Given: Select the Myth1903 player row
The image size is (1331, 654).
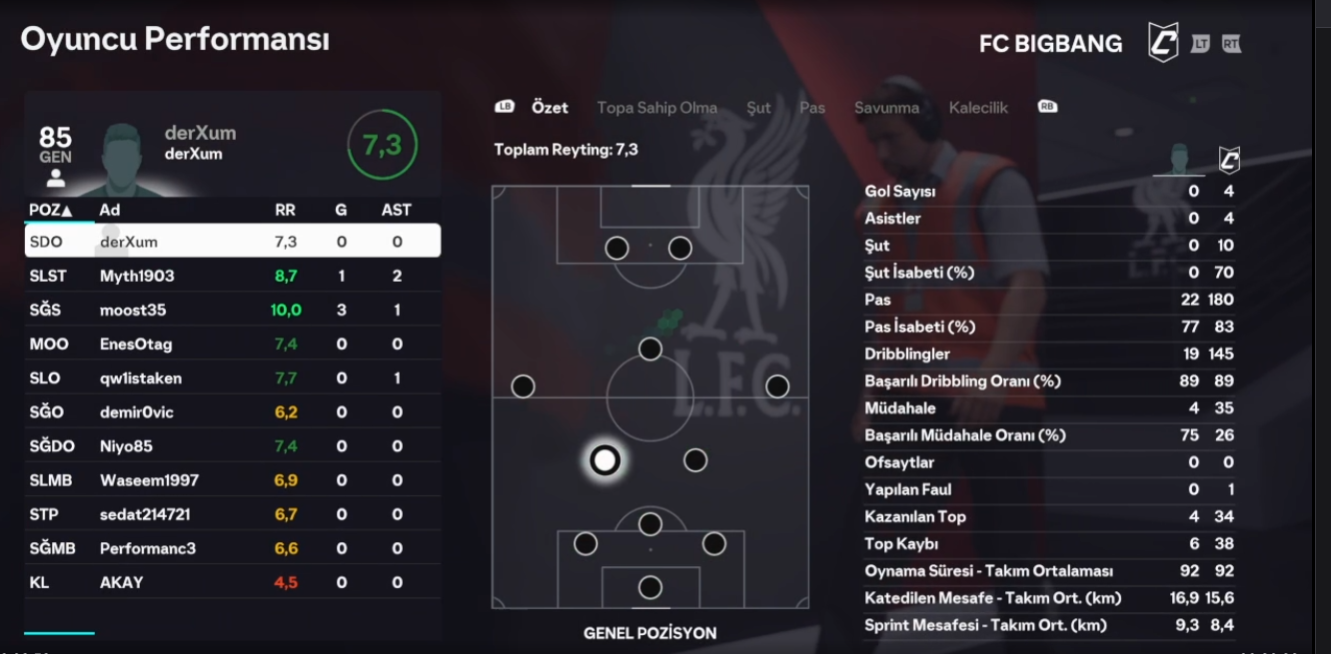Looking at the screenshot, I should pos(232,276).
